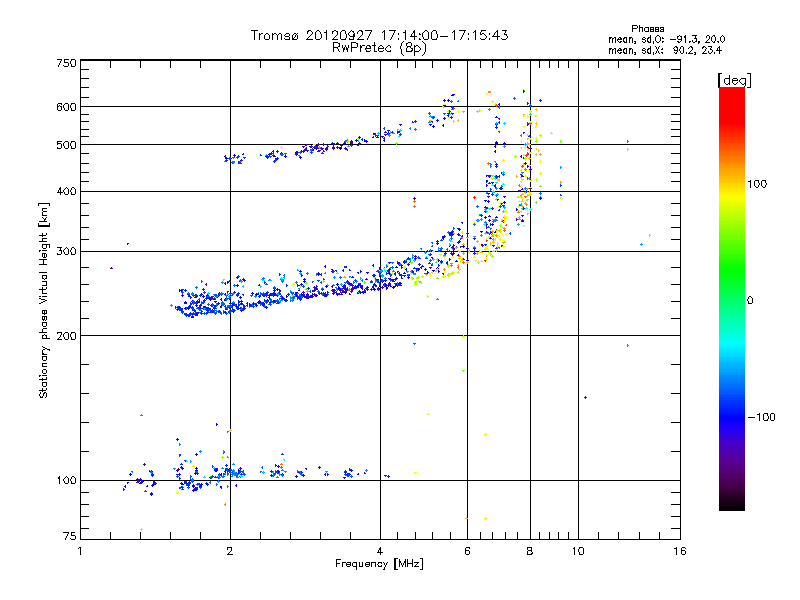The width and height of the screenshot is (800, 600).
Task: Click x-axis tick label '6'
Action: [x=468, y=552]
